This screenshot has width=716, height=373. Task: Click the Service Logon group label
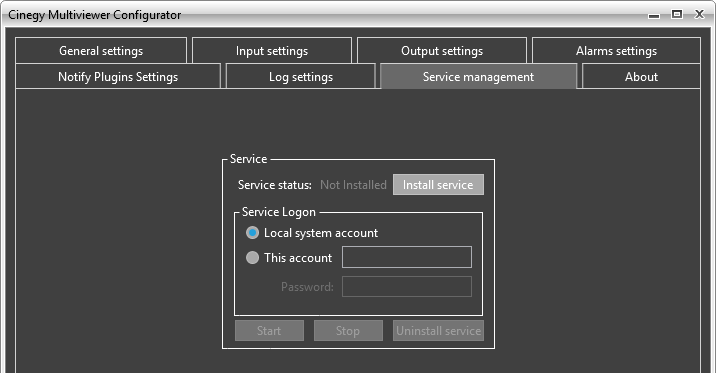click(x=279, y=212)
